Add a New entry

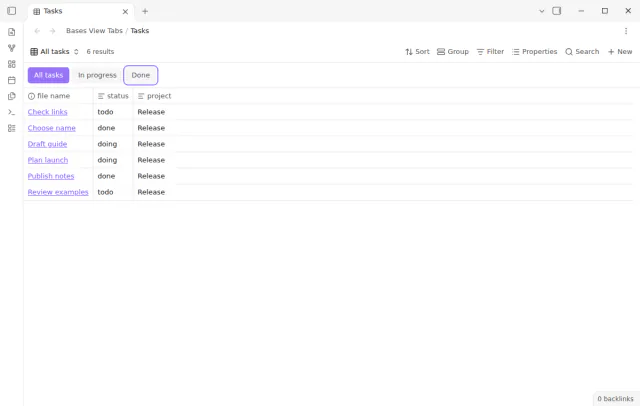pyautogui.click(x=620, y=52)
